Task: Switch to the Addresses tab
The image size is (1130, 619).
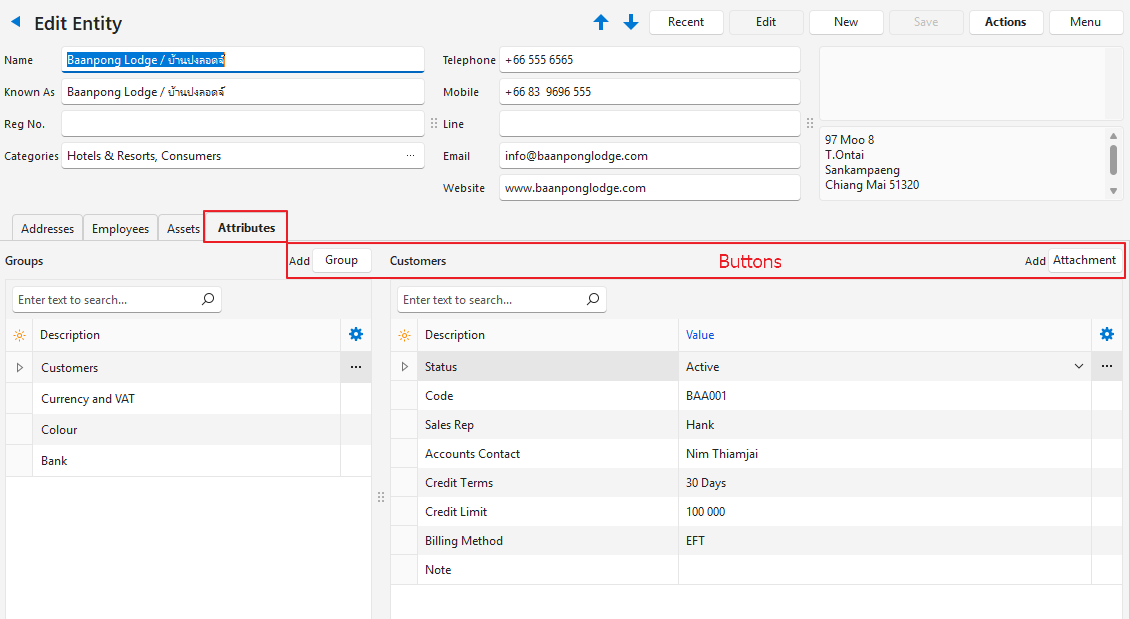Action: (x=47, y=229)
